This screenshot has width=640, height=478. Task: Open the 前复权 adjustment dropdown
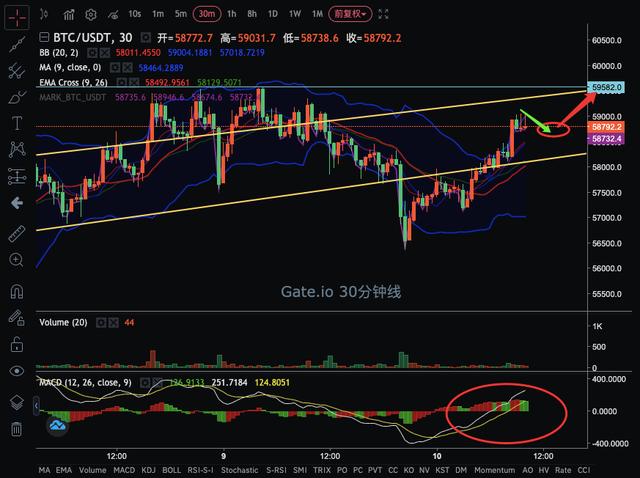[350, 14]
